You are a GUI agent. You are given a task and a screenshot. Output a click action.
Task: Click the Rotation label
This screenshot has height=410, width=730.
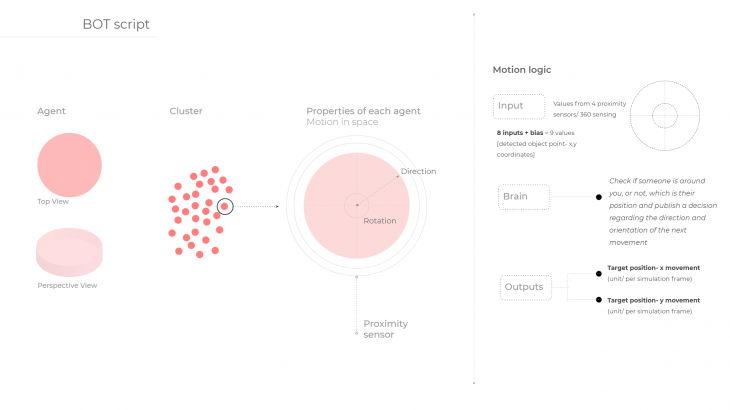pyautogui.click(x=379, y=221)
